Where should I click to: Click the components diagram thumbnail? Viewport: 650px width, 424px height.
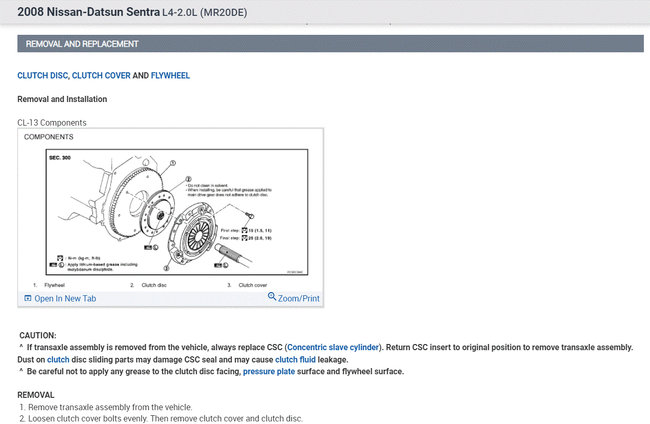177,212
